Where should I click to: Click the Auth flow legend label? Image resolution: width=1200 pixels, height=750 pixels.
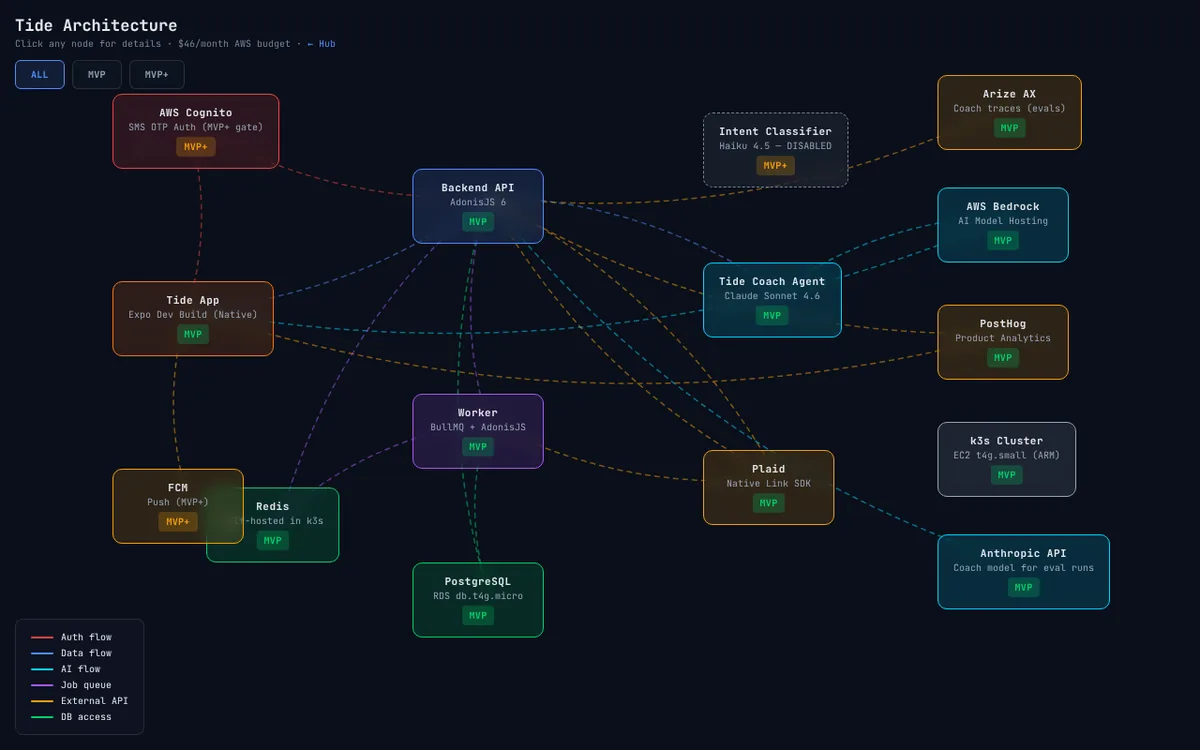[x=86, y=637]
